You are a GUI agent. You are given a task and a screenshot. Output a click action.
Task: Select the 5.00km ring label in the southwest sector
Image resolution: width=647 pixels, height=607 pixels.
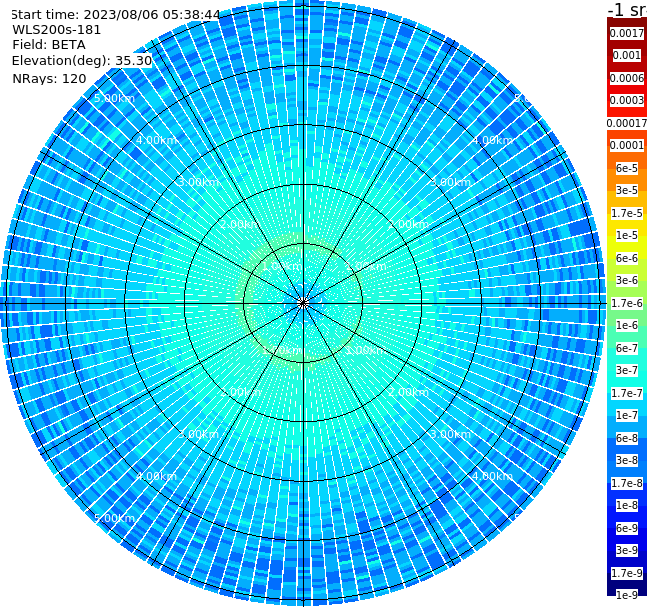114,518
